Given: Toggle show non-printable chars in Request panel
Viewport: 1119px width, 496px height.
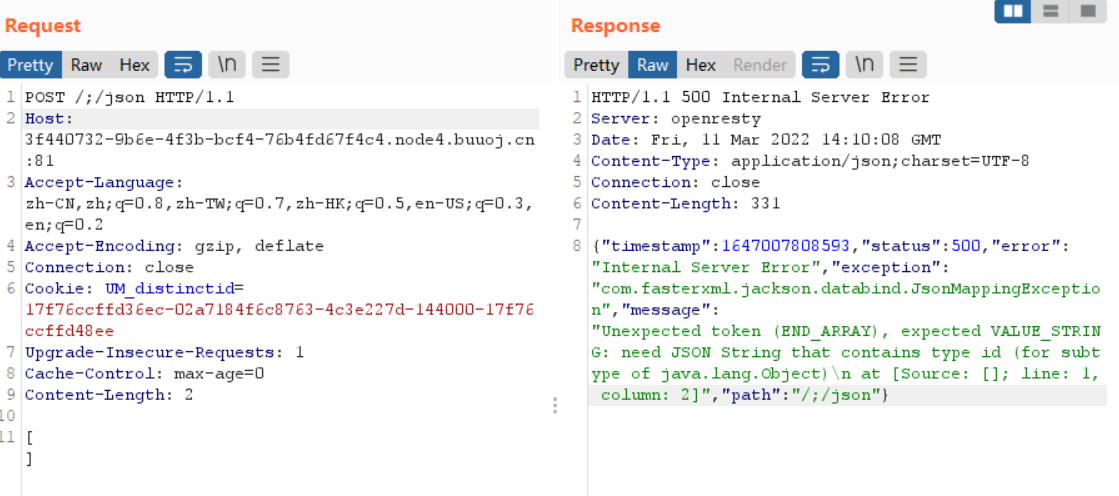Looking at the screenshot, I should 227,65.
